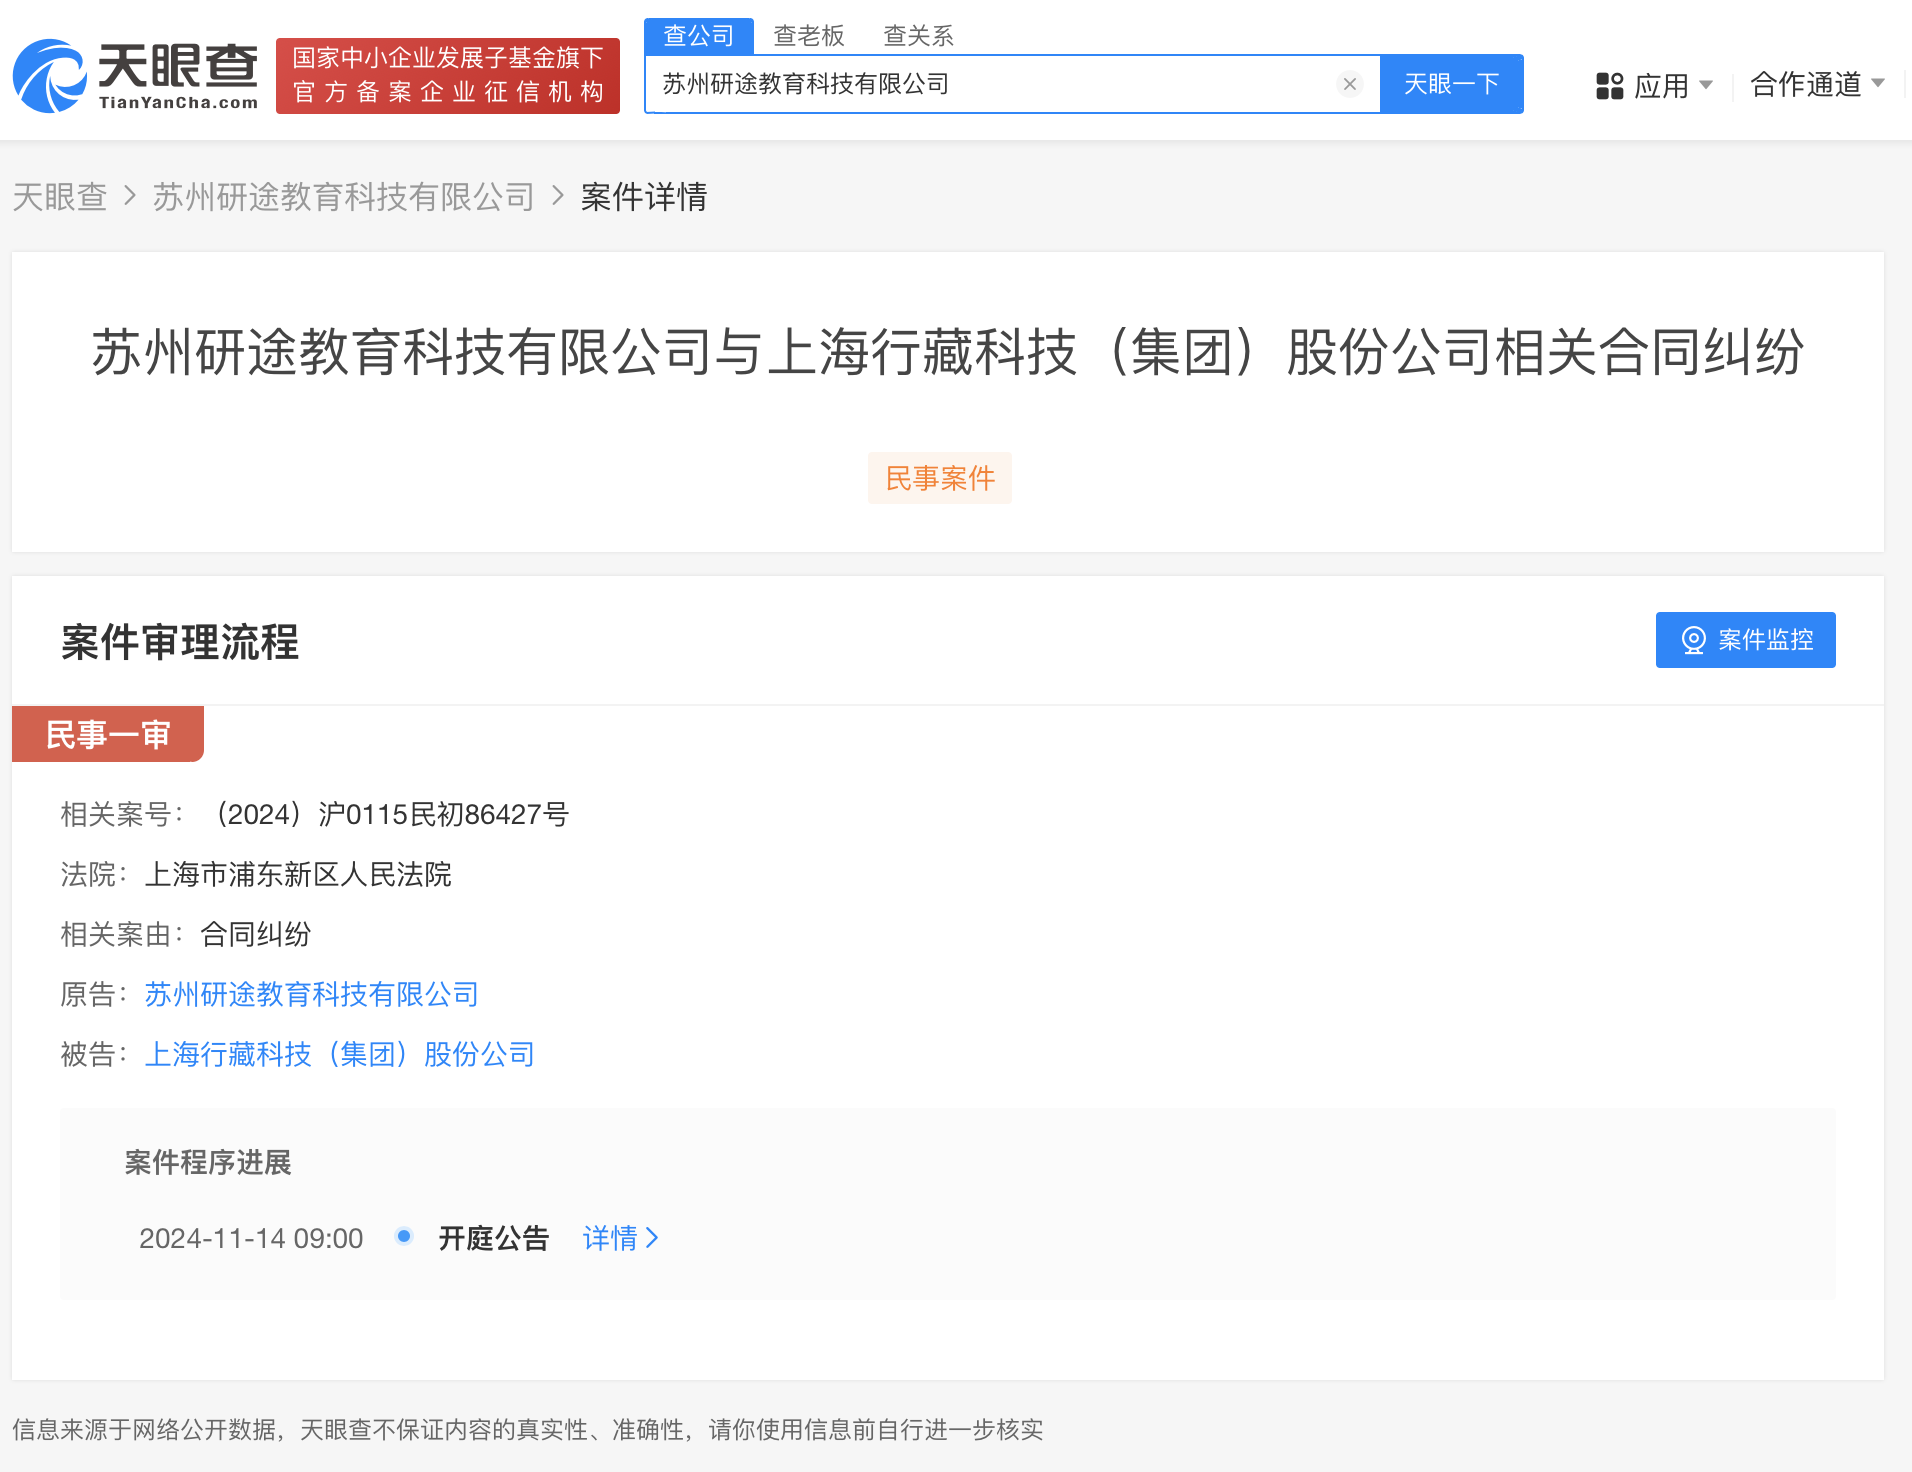Open 苏州研途教育科技有限公司 breadcrumb link
The image size is (1912, 1472).
click(x=344, y=197)
